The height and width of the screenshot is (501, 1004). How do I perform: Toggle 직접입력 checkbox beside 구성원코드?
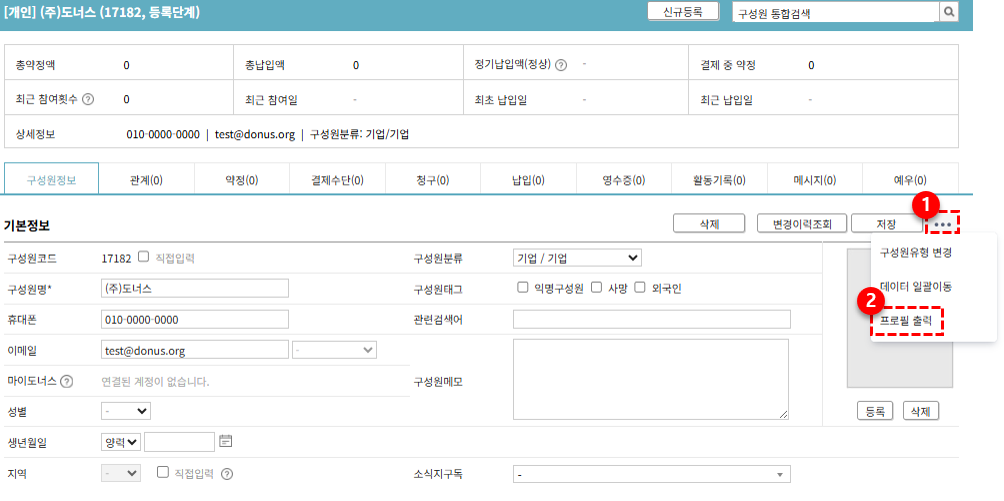click(x=144, y=257)
